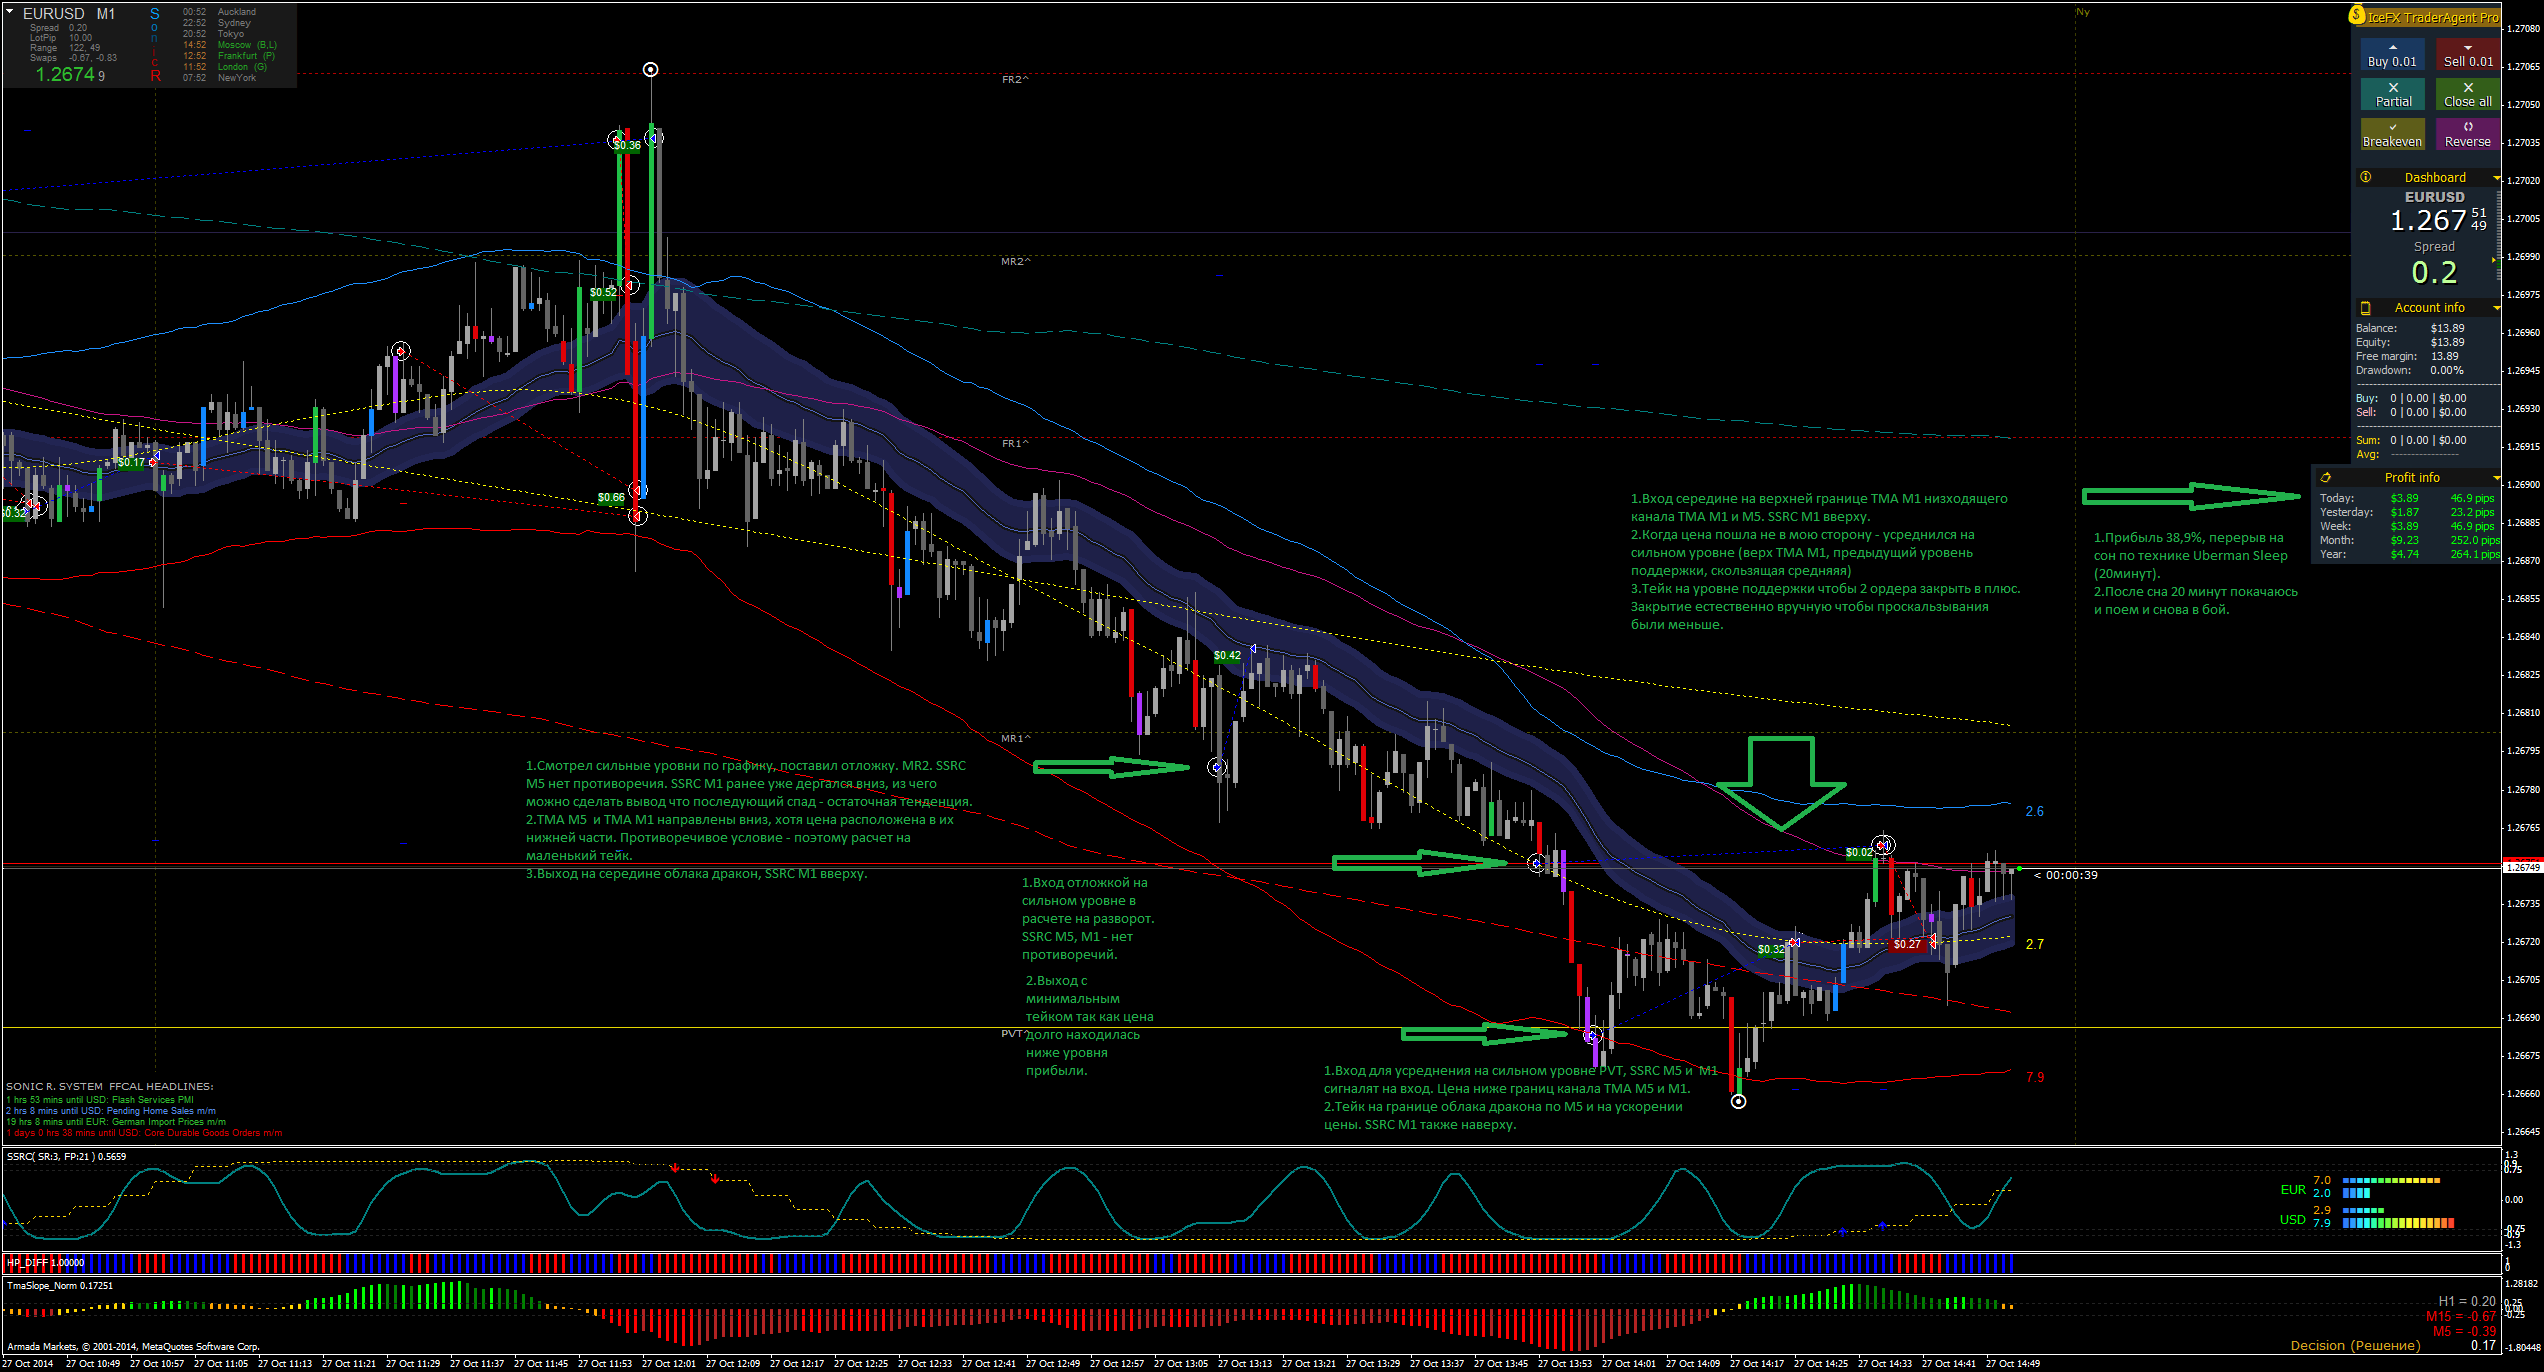
Task: Click the FR2 level label
Action: [1014, 79]
